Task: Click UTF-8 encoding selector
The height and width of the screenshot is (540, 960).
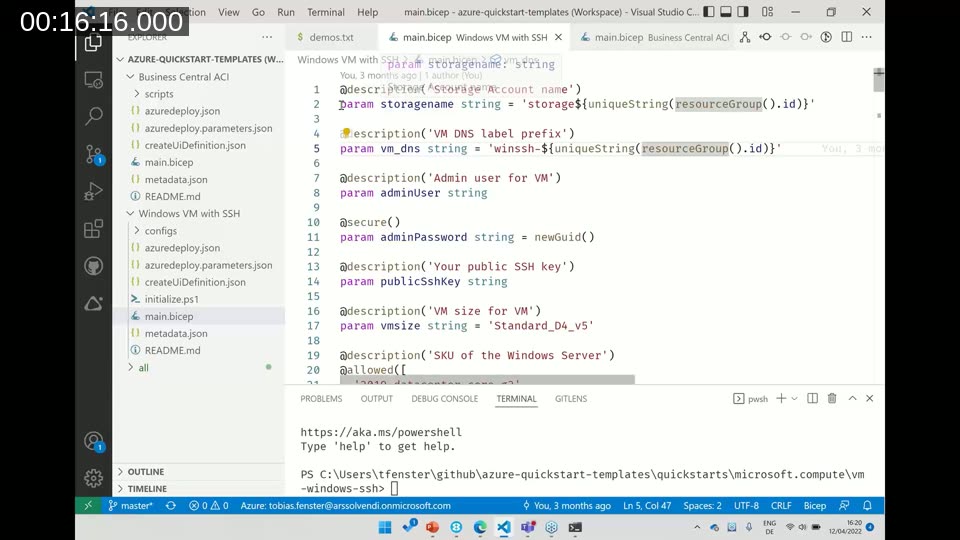Action: [x=746, y=506]
